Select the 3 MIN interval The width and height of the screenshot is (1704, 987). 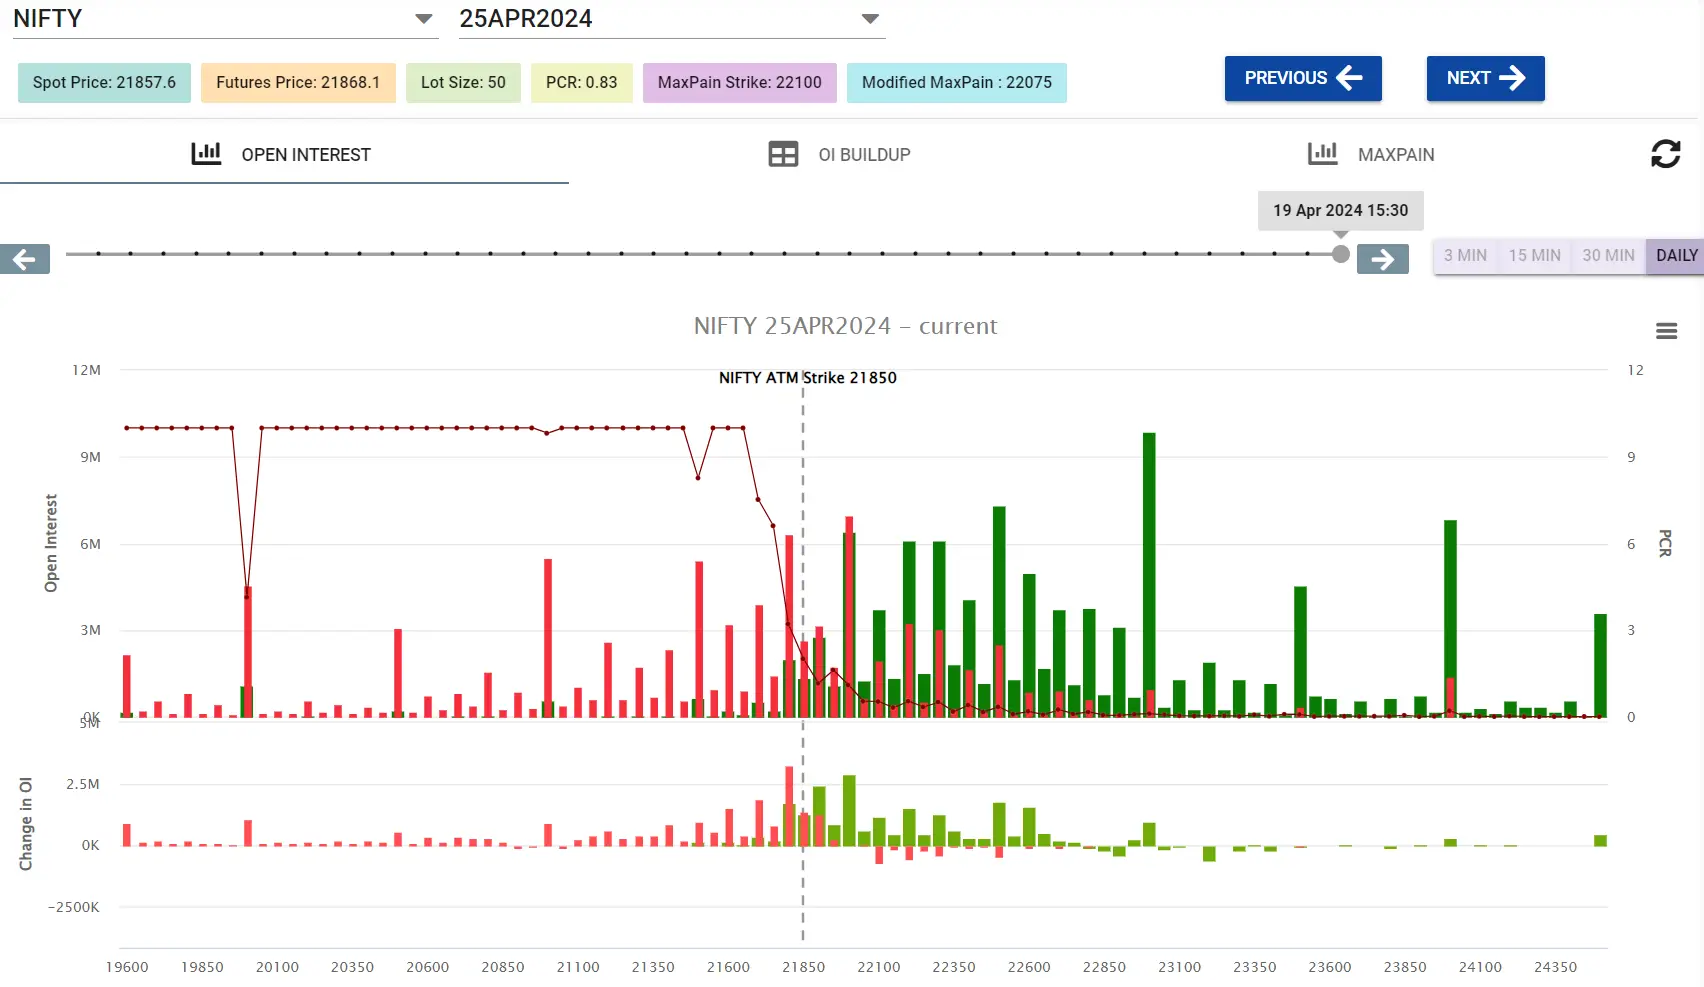1465,256
